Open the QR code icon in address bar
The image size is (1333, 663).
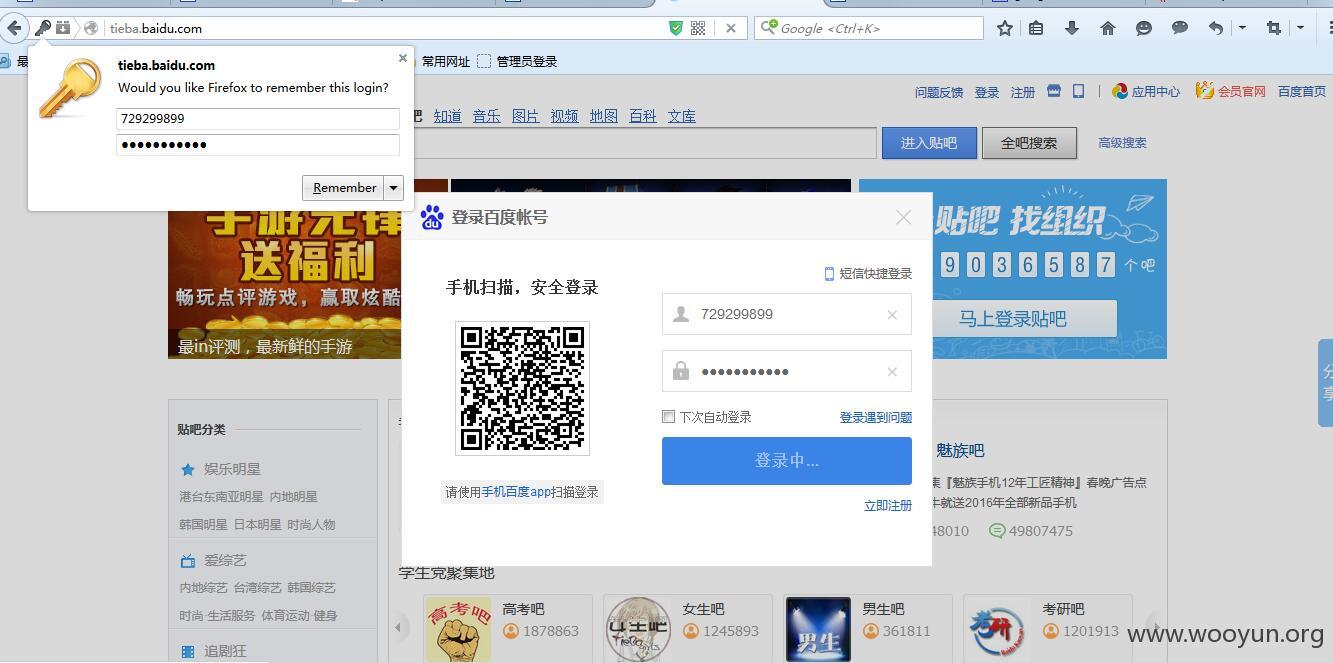[699, 28]
